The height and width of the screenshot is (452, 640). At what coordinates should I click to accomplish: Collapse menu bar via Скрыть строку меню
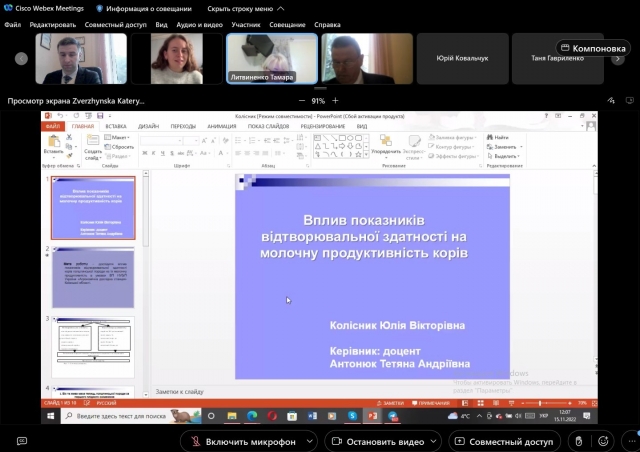242,7
